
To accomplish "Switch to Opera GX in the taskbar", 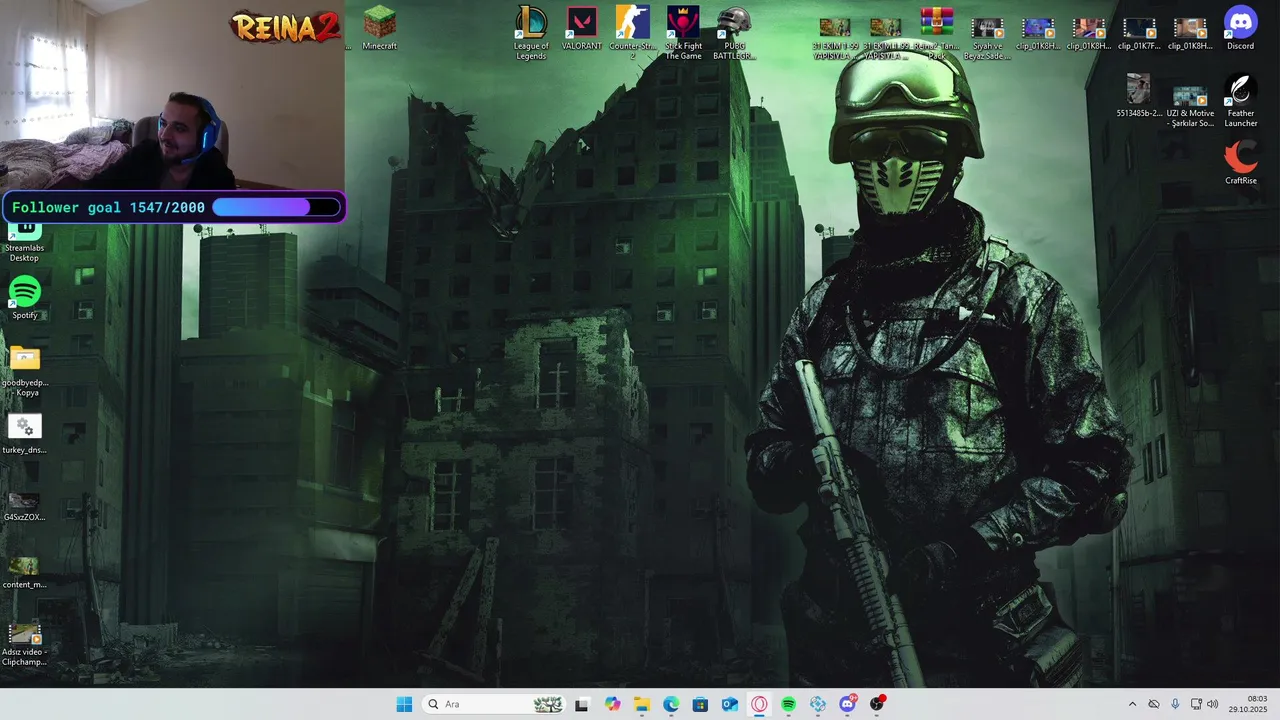I will coord(759,704).
